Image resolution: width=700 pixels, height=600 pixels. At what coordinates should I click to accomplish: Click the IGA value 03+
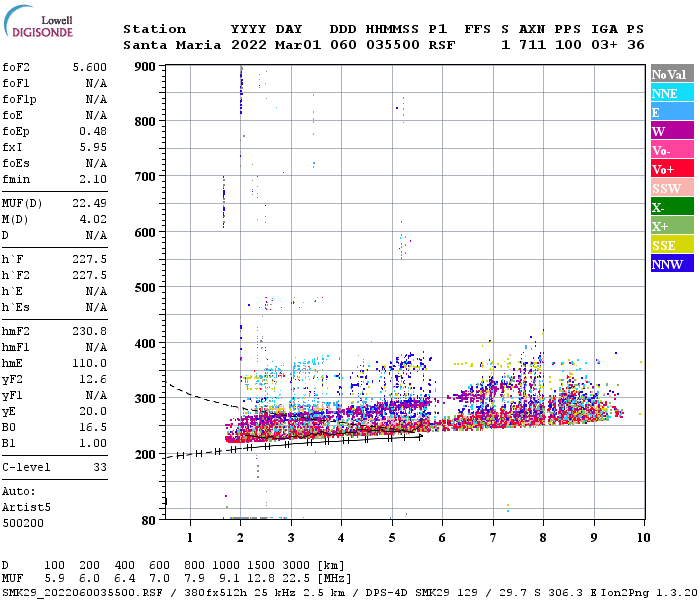pos(604,45)
